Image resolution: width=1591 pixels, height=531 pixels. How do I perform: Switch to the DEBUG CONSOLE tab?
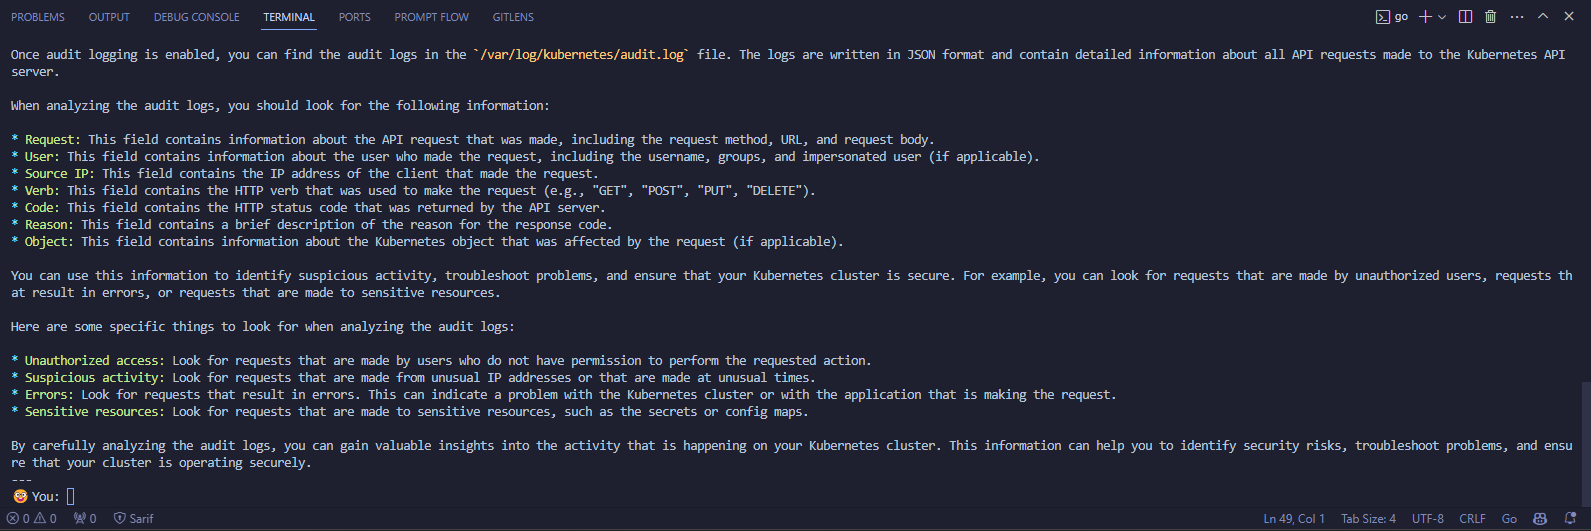pyautogui.click(x=197, y=17)
